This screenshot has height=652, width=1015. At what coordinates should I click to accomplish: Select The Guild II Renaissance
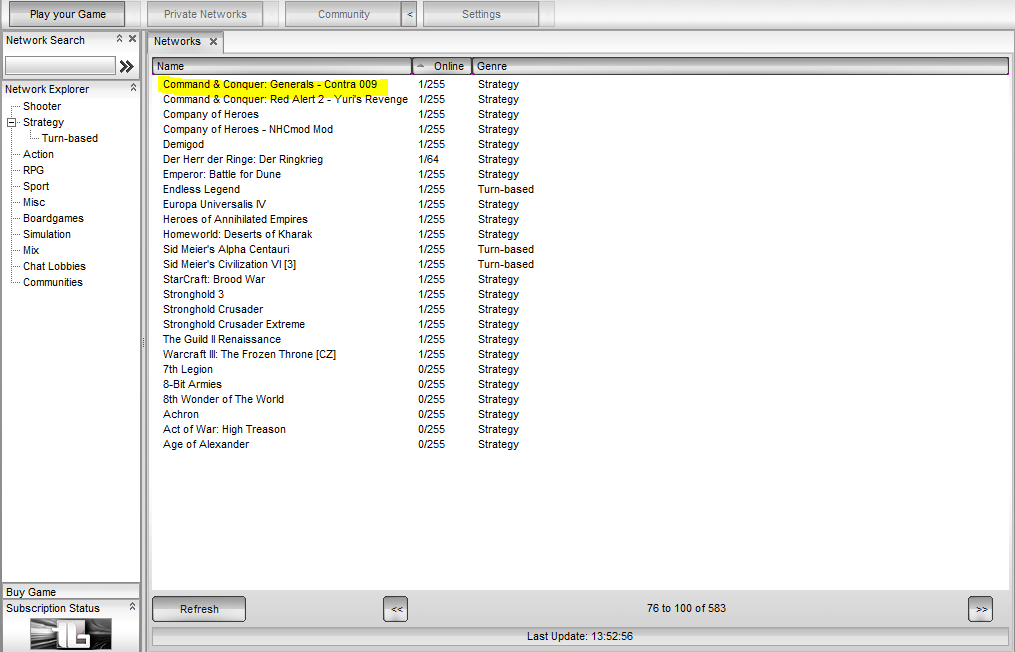[x=222, y=339]
